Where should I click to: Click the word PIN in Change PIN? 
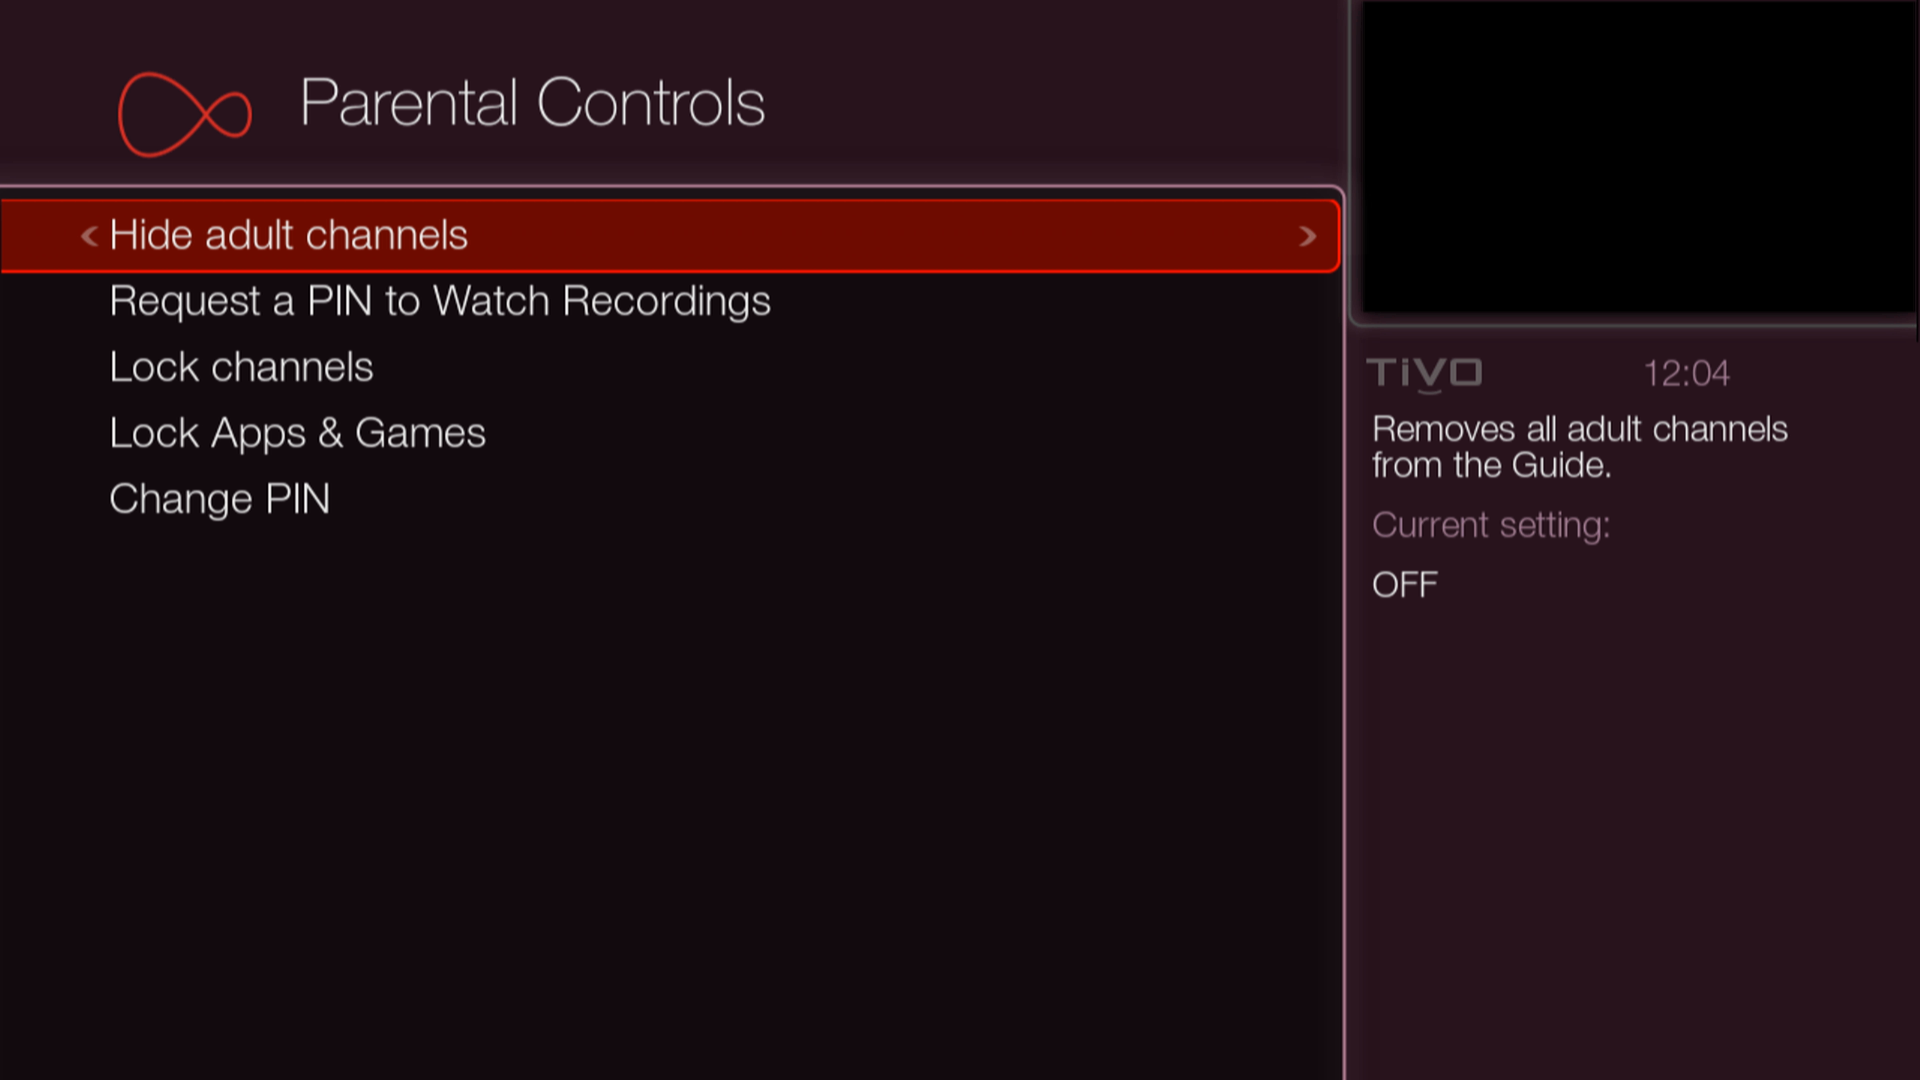click(x=297, y=499)
